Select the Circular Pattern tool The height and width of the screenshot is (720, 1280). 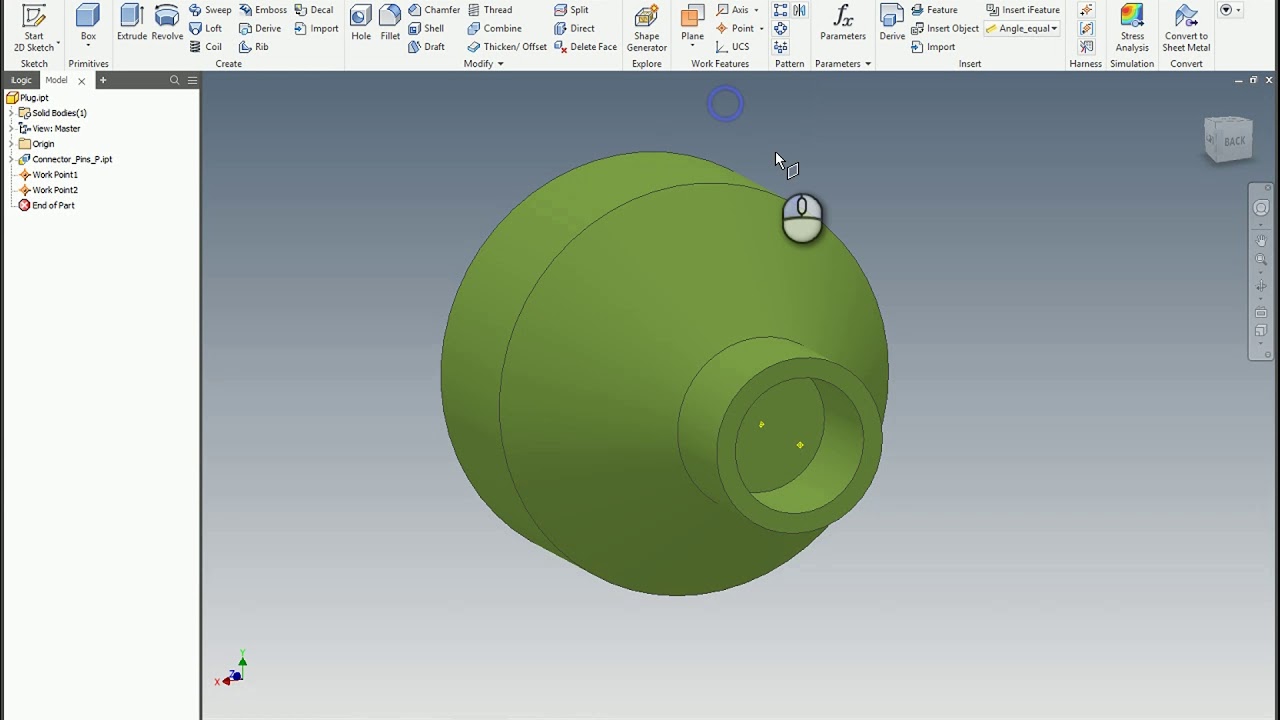coord(780,28)
